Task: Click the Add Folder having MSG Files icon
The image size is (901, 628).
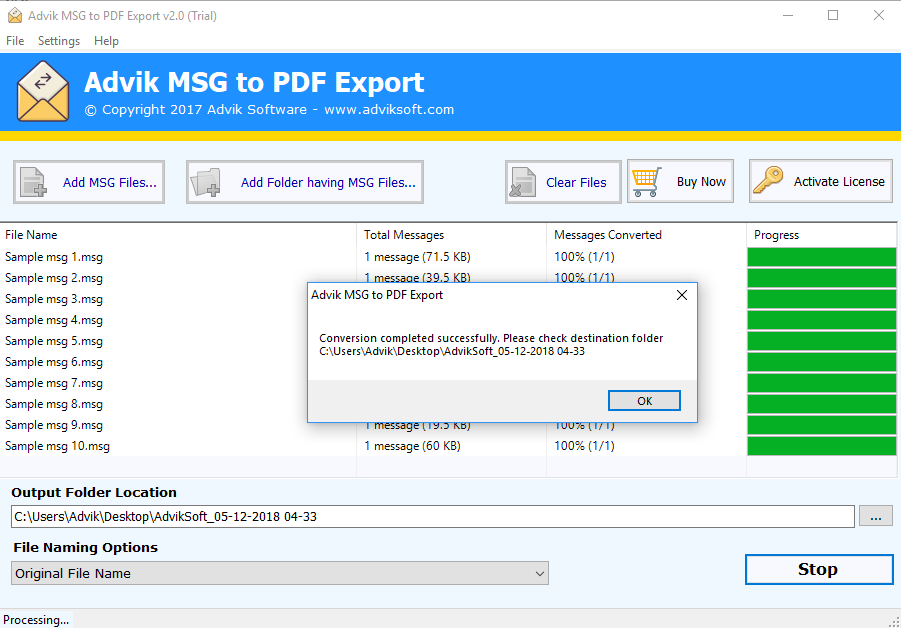Action: click(x=206, y=182)
